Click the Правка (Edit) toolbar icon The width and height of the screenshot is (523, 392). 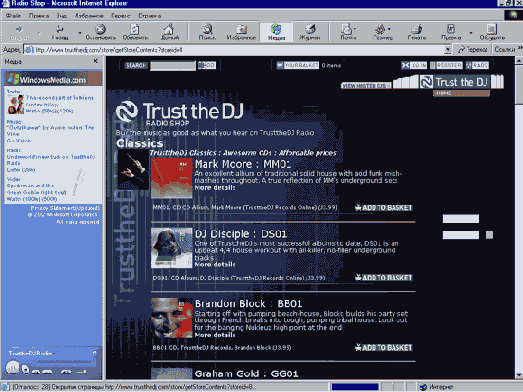(x=451, y=29)
